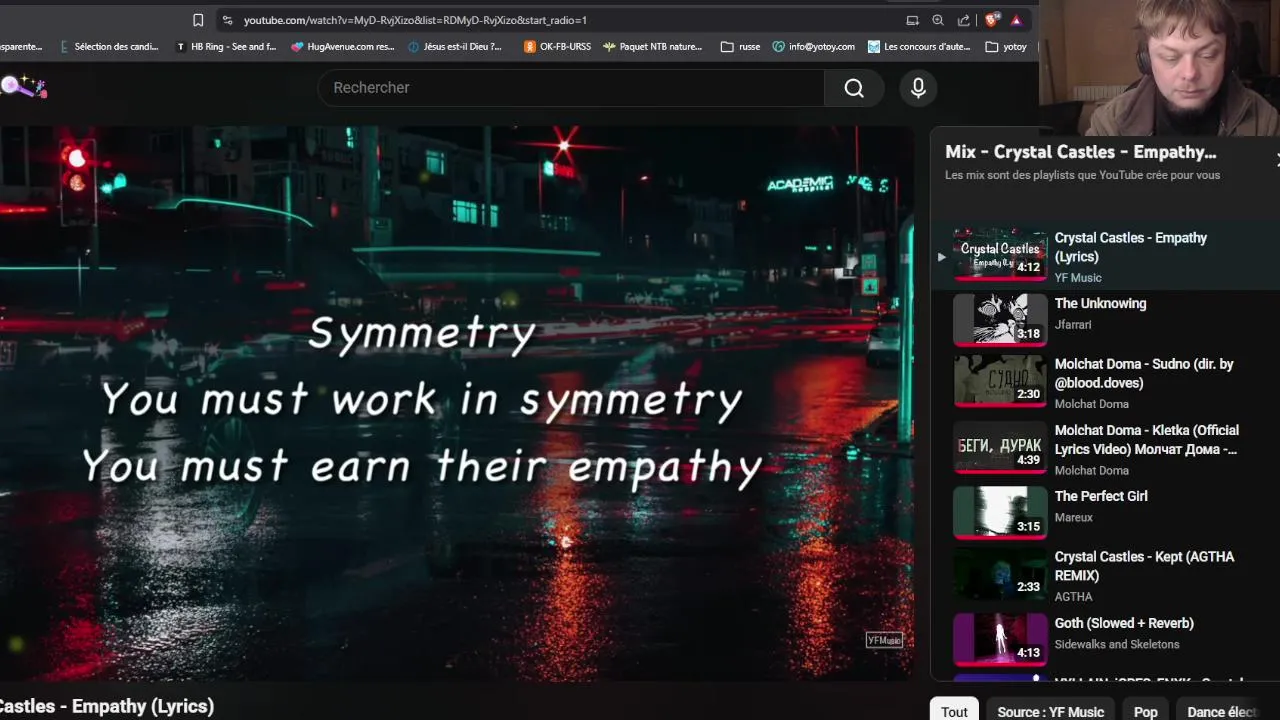The width and height of the screenshot is (1280, 720).
Task: Click 'Sidewalks and Skeletons' channel name
Action: [x=1117, y=645]
